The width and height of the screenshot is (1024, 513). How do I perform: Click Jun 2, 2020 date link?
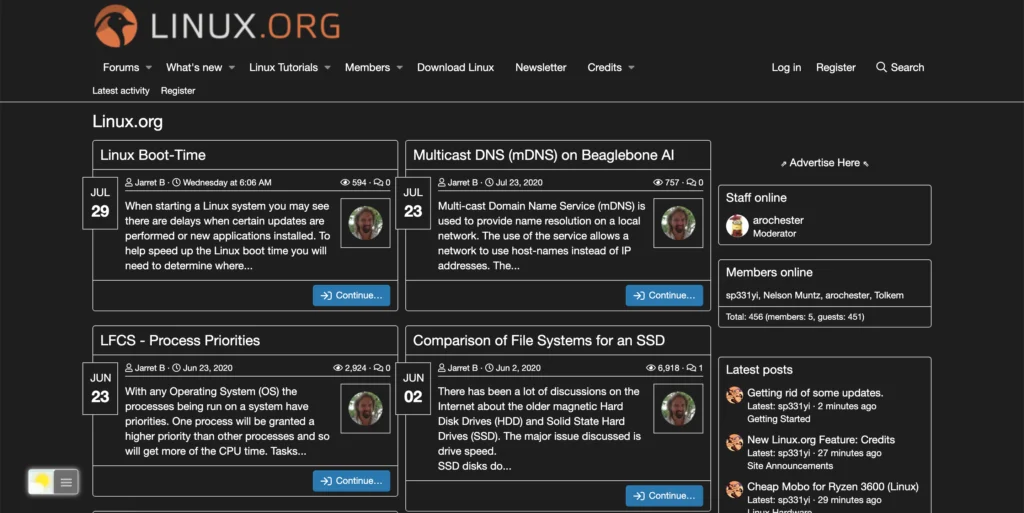pos(518,368)
